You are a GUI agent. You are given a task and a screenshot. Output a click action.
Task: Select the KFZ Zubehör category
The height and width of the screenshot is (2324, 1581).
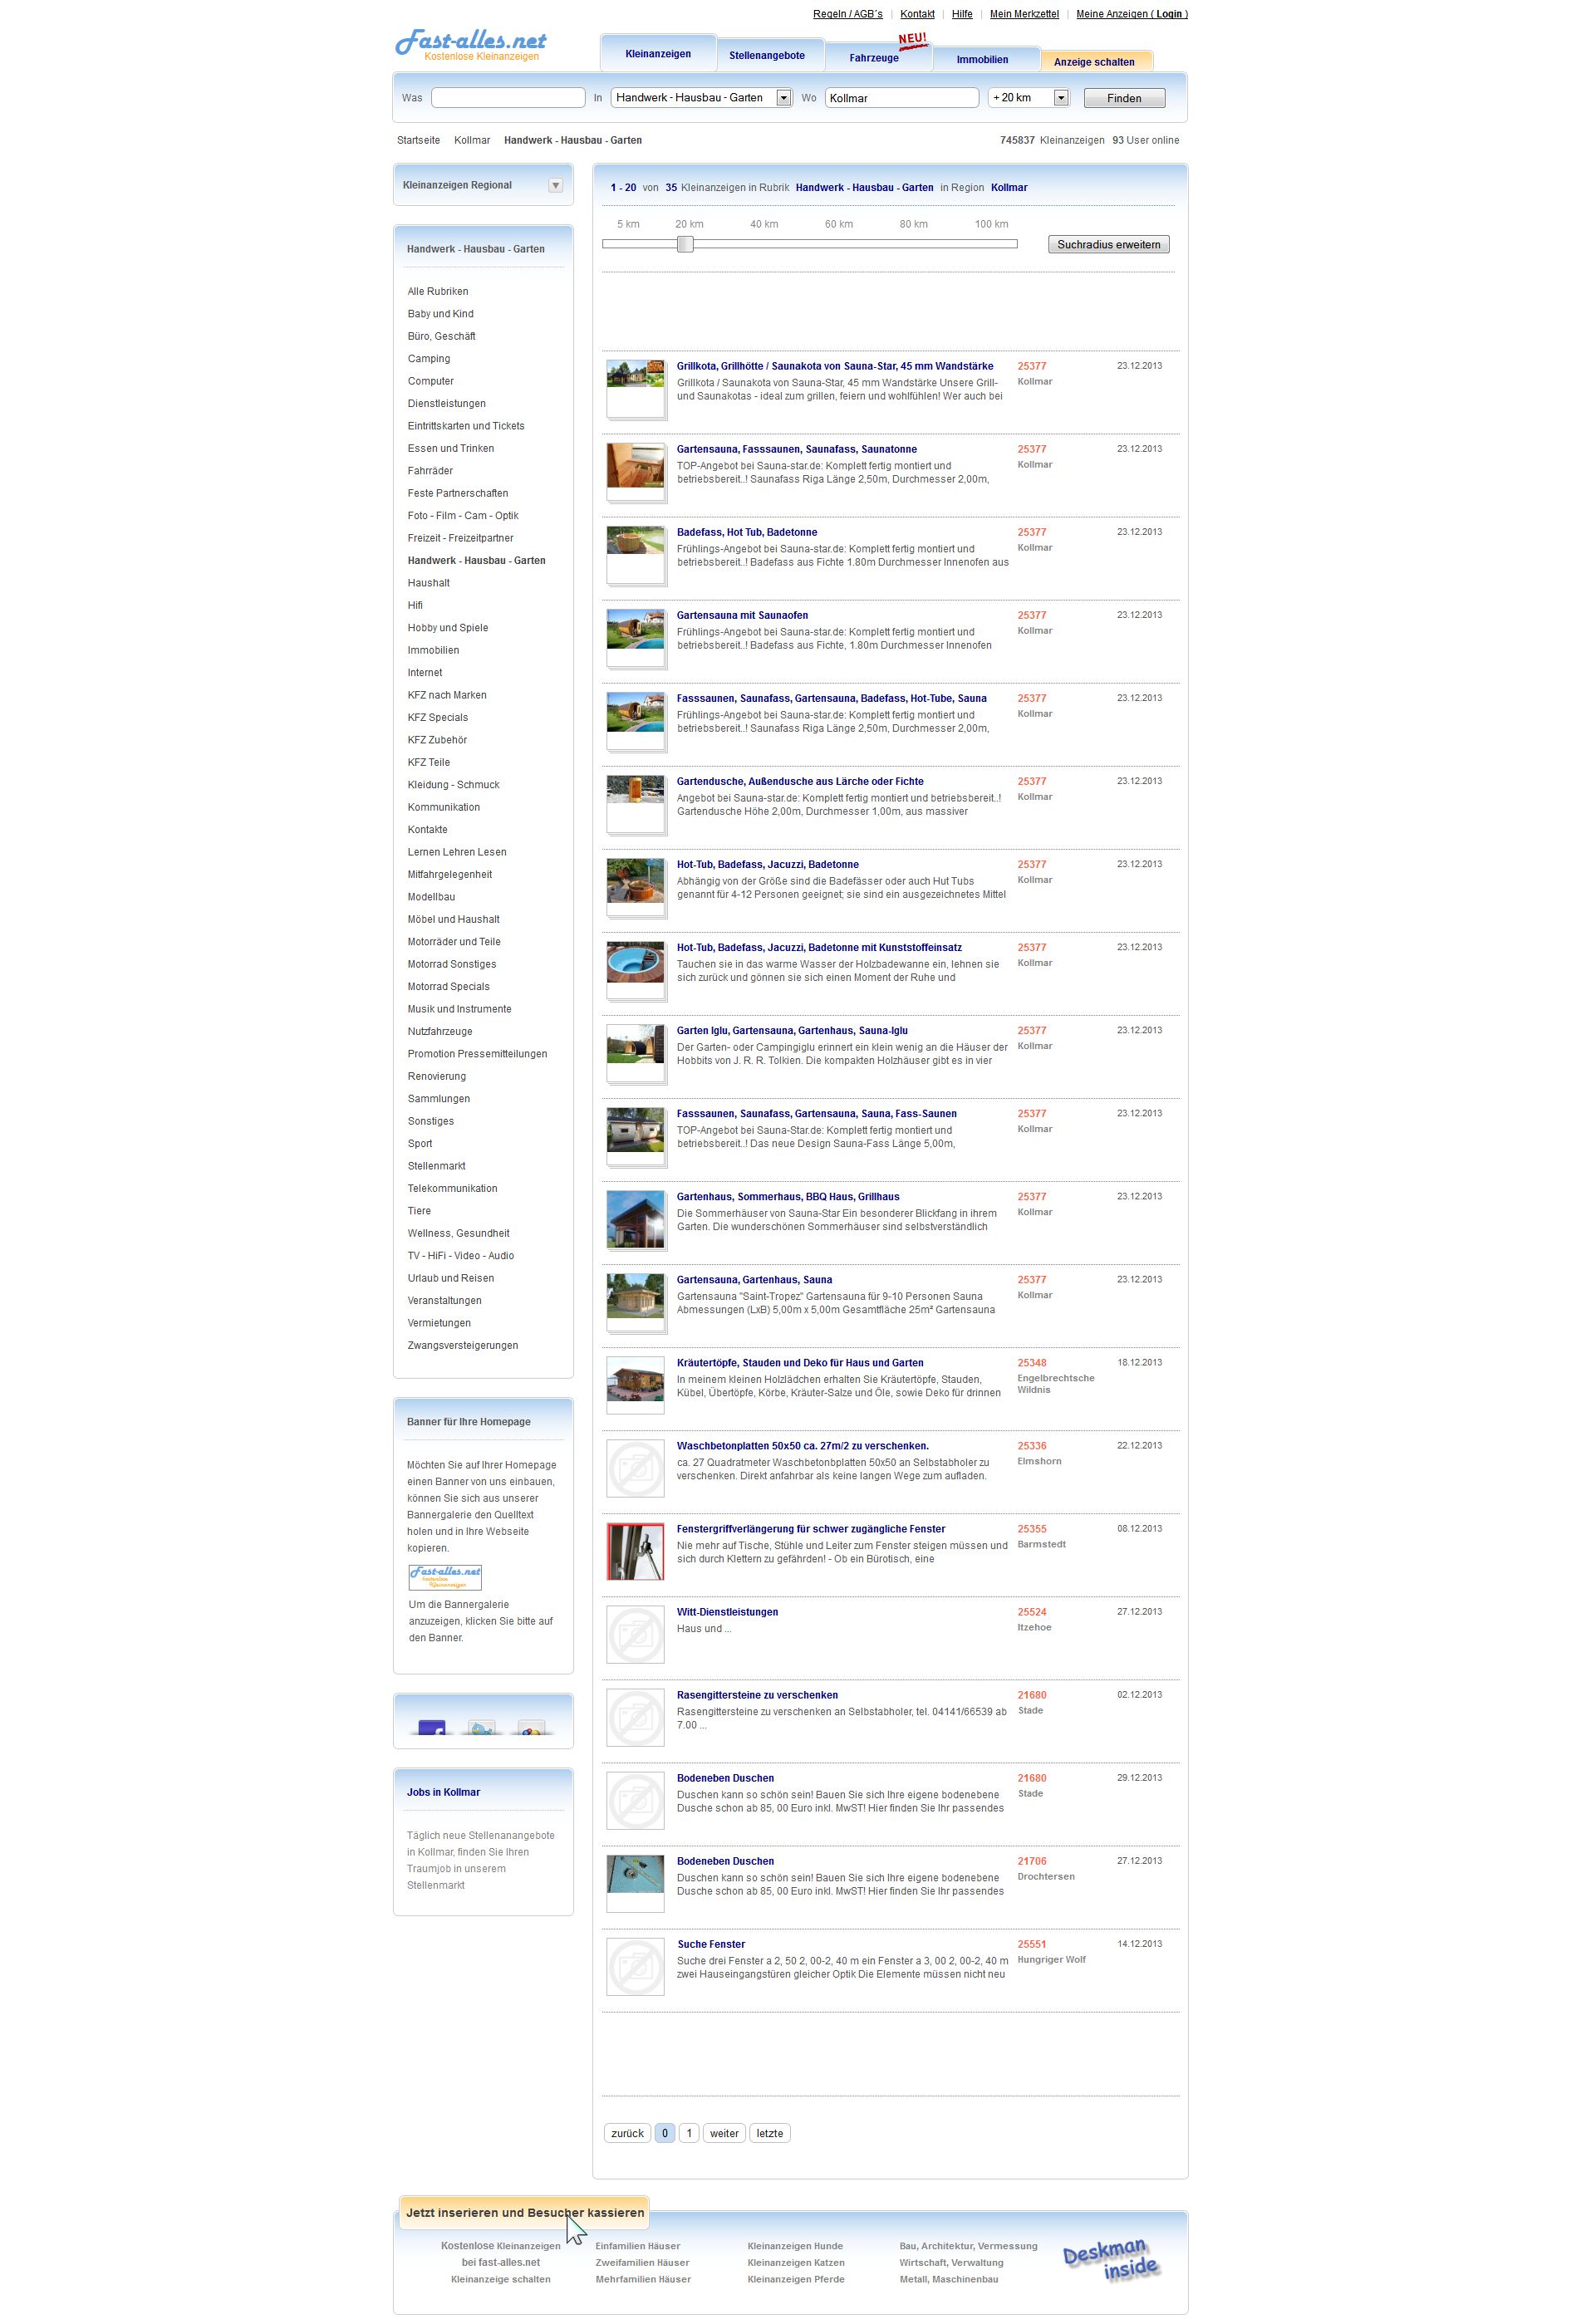coord(437,740)
